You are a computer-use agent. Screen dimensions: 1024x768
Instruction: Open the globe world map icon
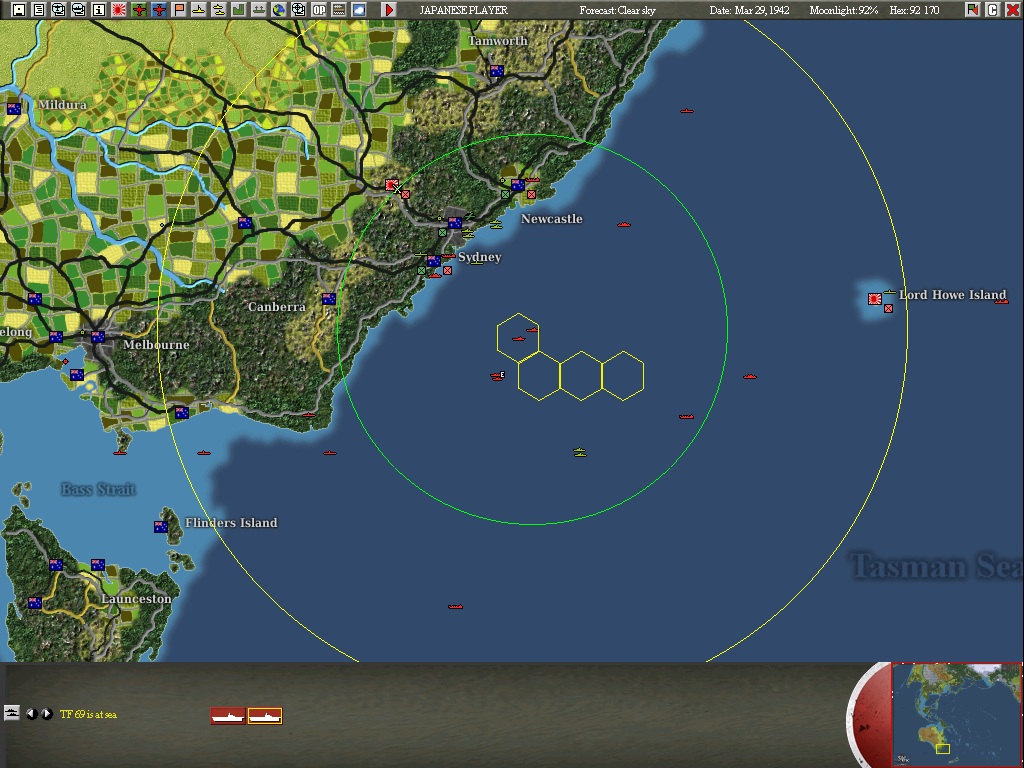tap(279, 9)
